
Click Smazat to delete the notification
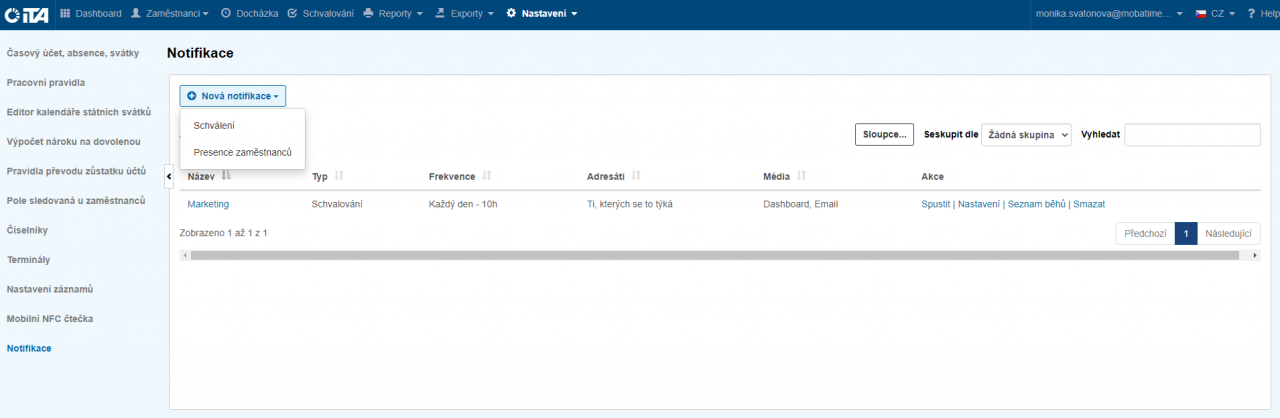(1089, 204)
